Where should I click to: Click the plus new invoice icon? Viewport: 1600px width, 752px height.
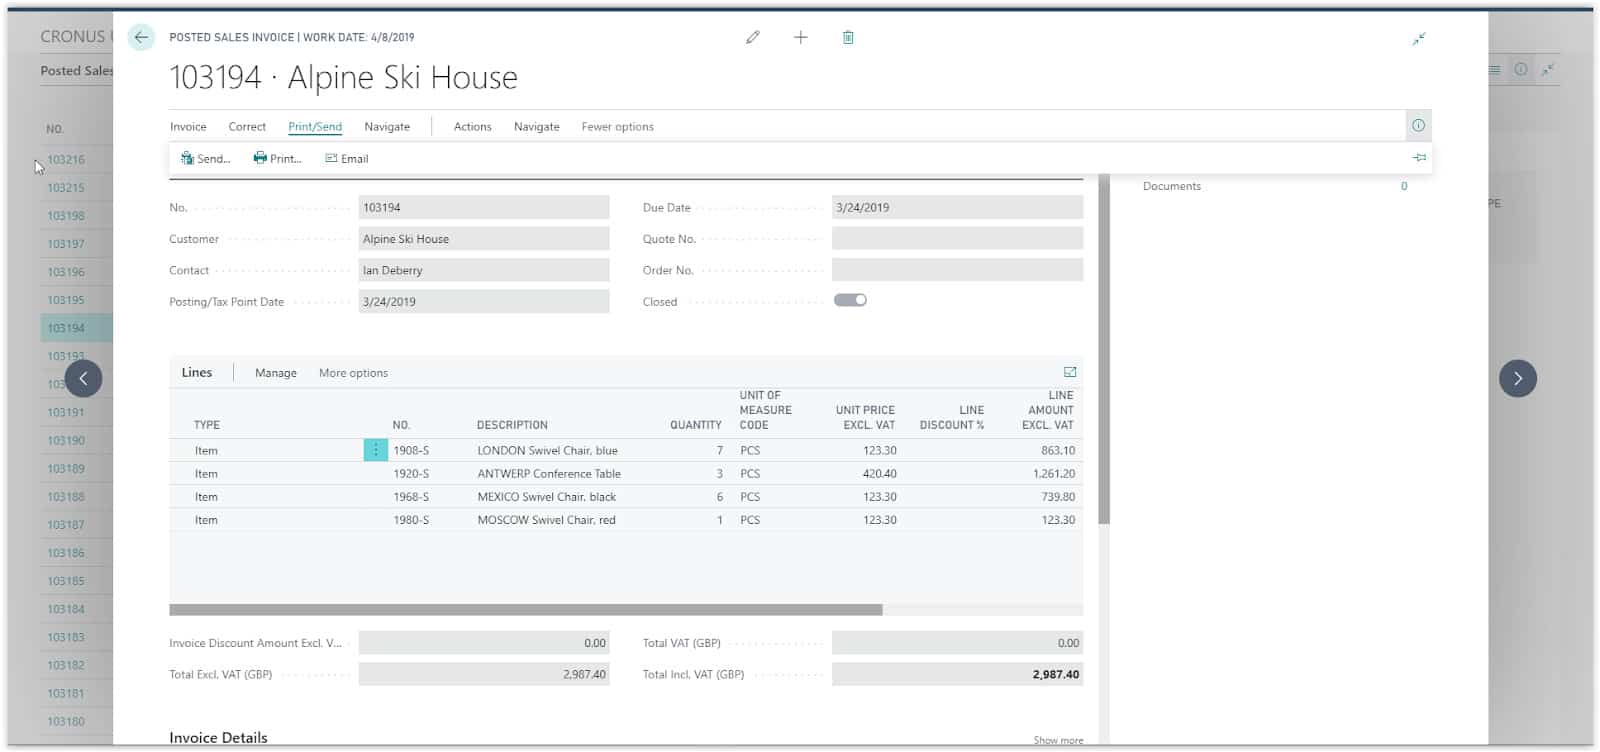pyautogui.click(x=801, y=37)
